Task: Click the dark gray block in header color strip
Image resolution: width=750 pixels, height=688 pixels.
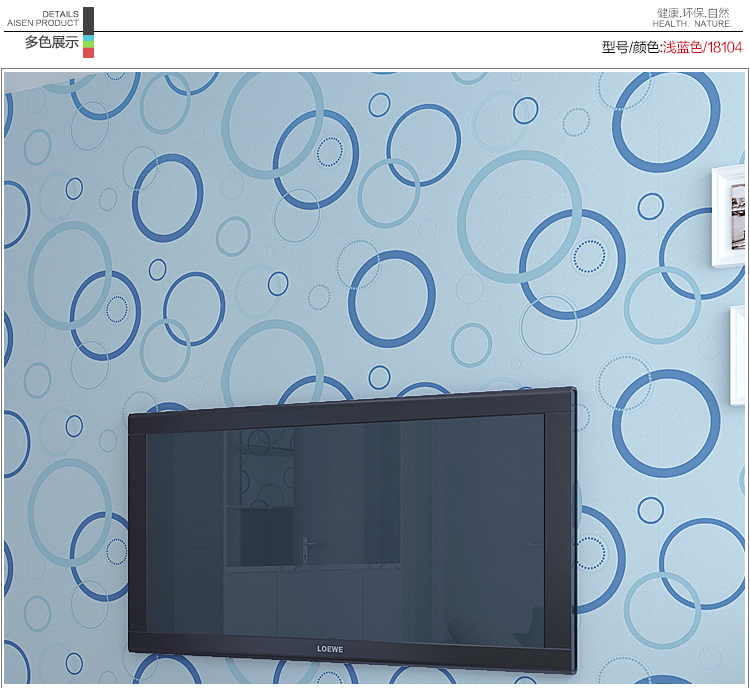Action: point(88,18)
